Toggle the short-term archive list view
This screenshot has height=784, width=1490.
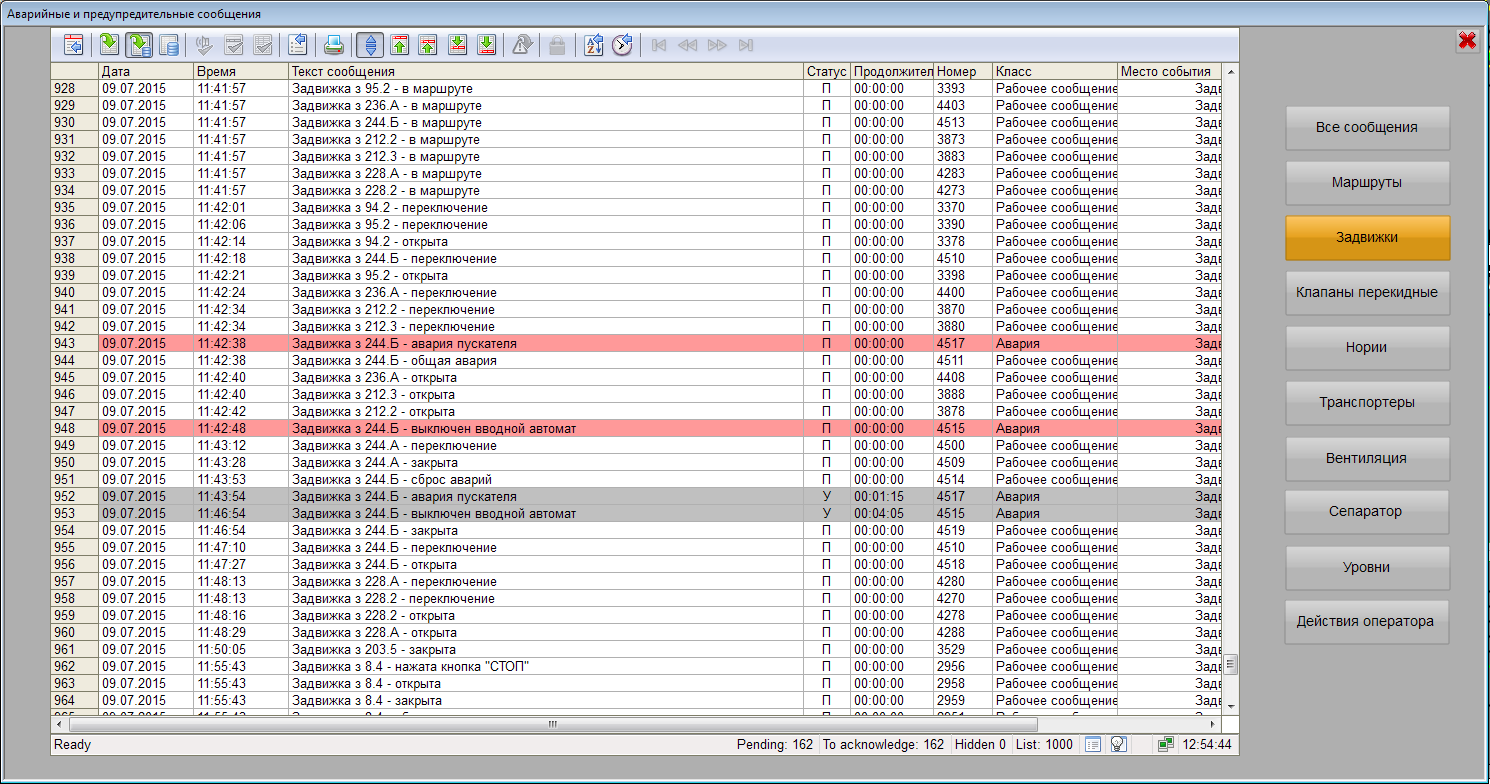click(140, 44)
